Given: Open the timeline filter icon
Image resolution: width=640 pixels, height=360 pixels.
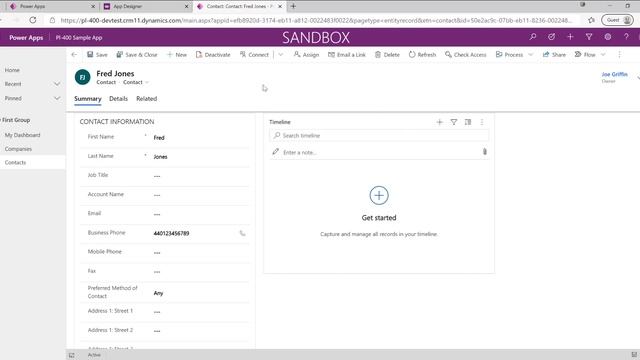Looking at the screenshot, I should [x=453, y=122].
